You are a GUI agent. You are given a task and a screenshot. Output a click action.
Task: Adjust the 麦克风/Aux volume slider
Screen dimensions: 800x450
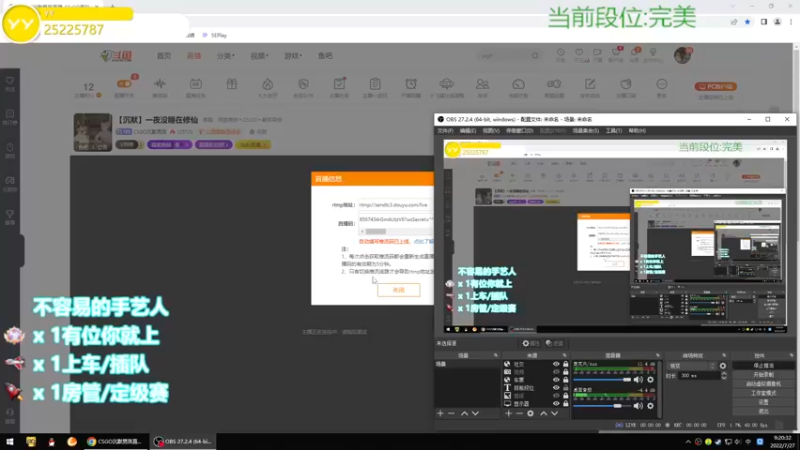click(x=602, y=380)
